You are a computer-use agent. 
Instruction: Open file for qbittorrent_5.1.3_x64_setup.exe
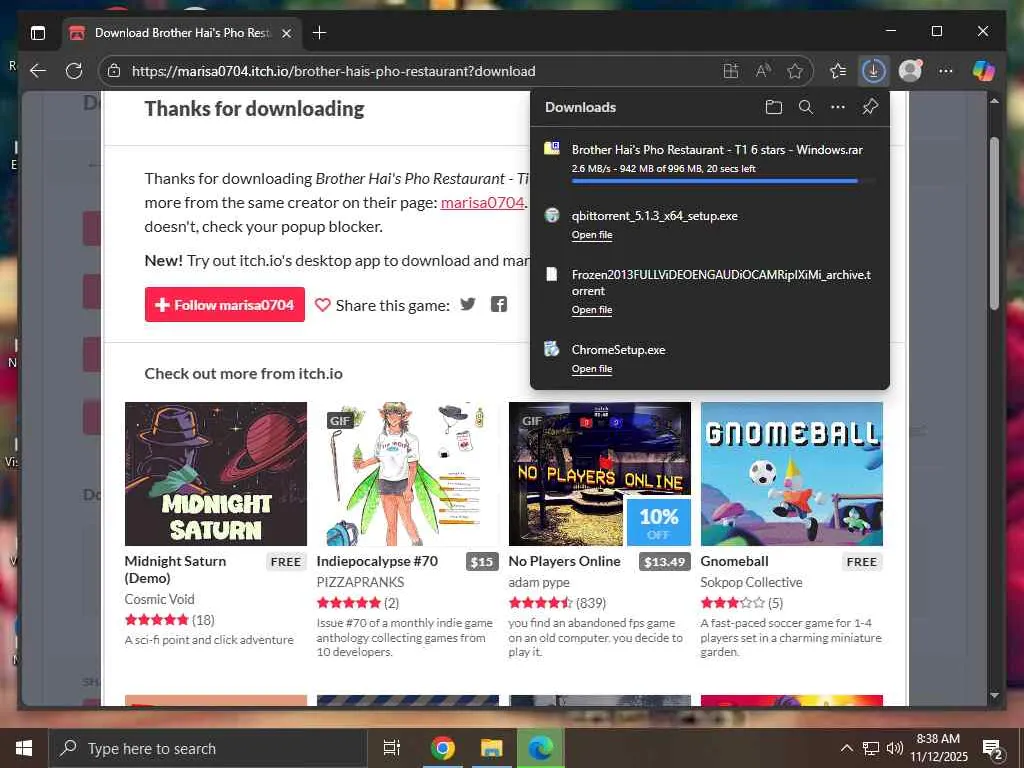click(x=592, y=235)
